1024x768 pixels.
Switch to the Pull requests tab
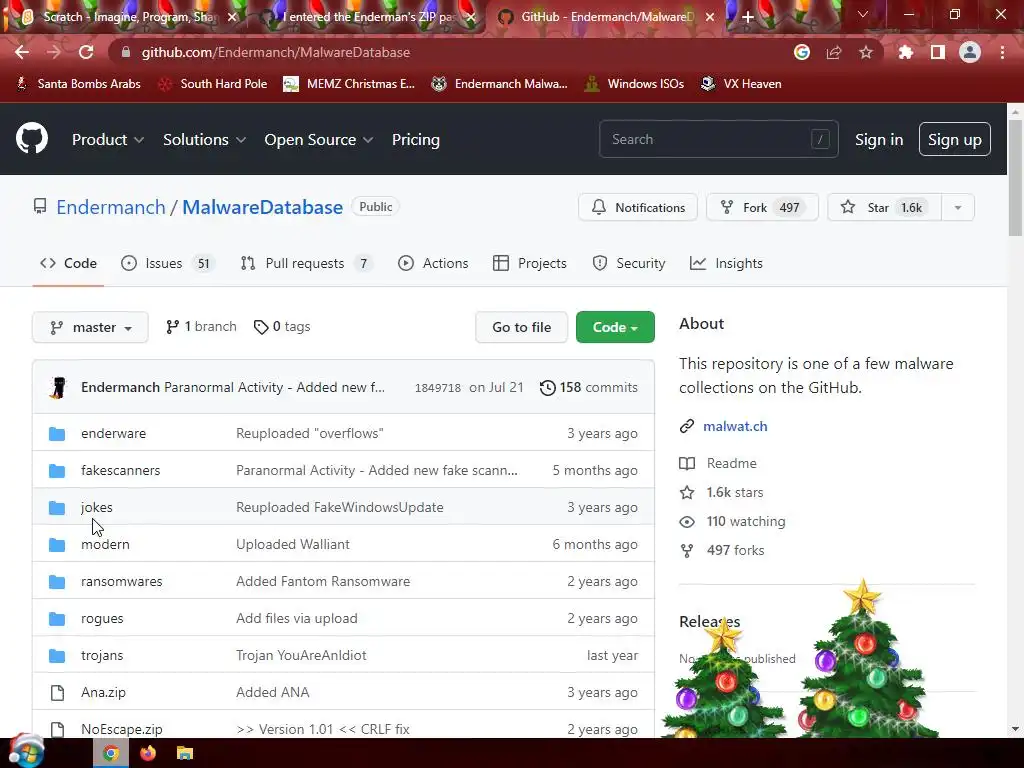[306, 263]
